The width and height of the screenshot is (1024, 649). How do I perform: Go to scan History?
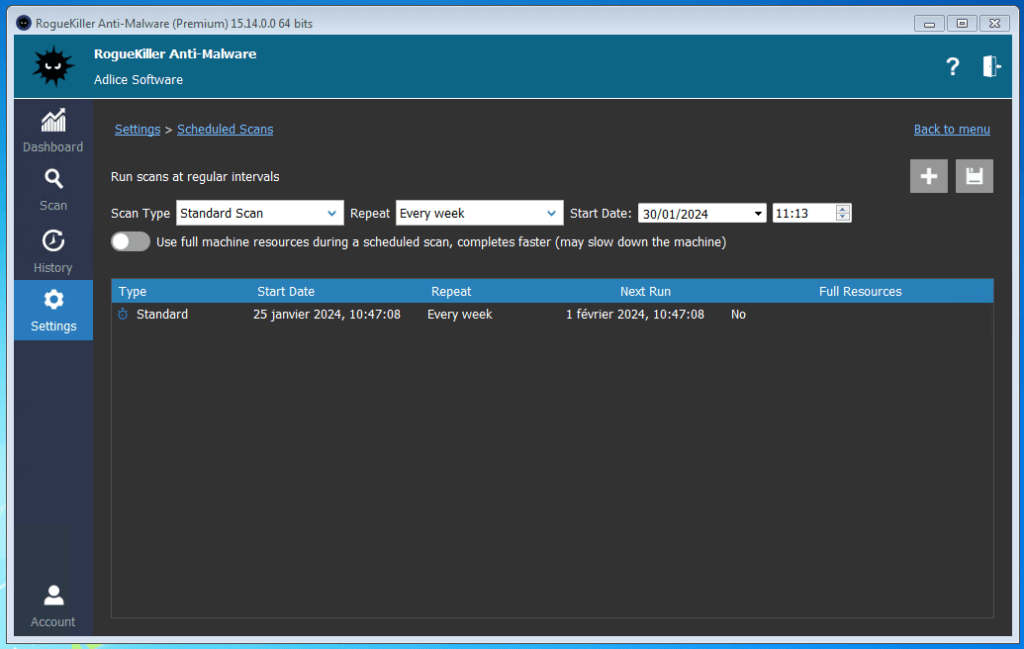tap(53, 251)
